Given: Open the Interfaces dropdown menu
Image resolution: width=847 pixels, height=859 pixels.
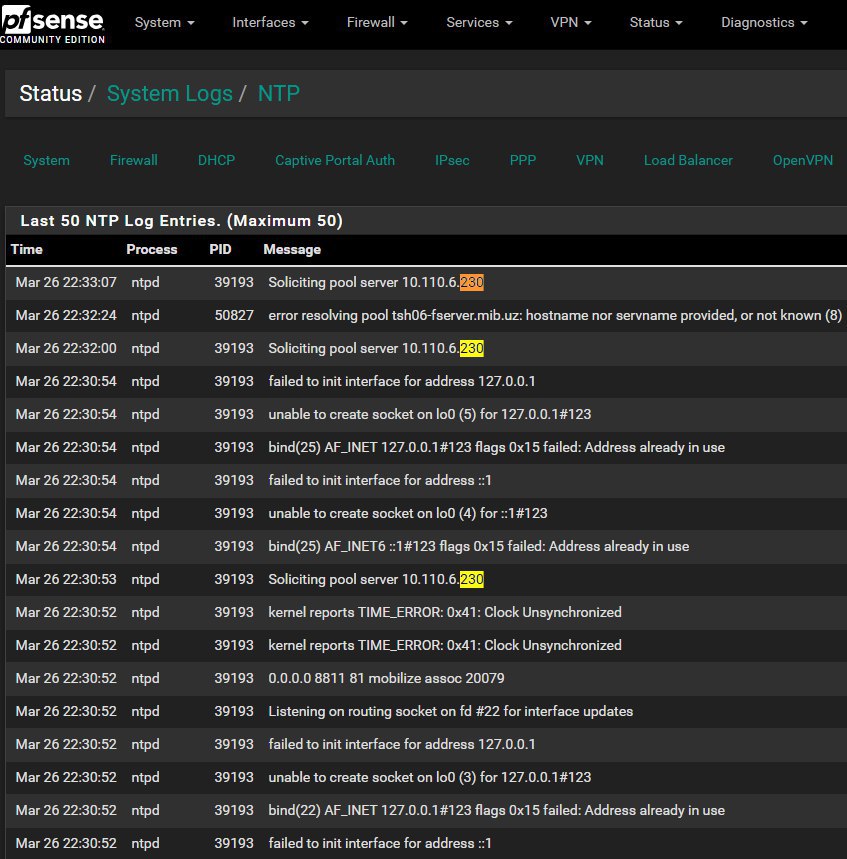Looking at the screenshot, I should coord(270,22).
